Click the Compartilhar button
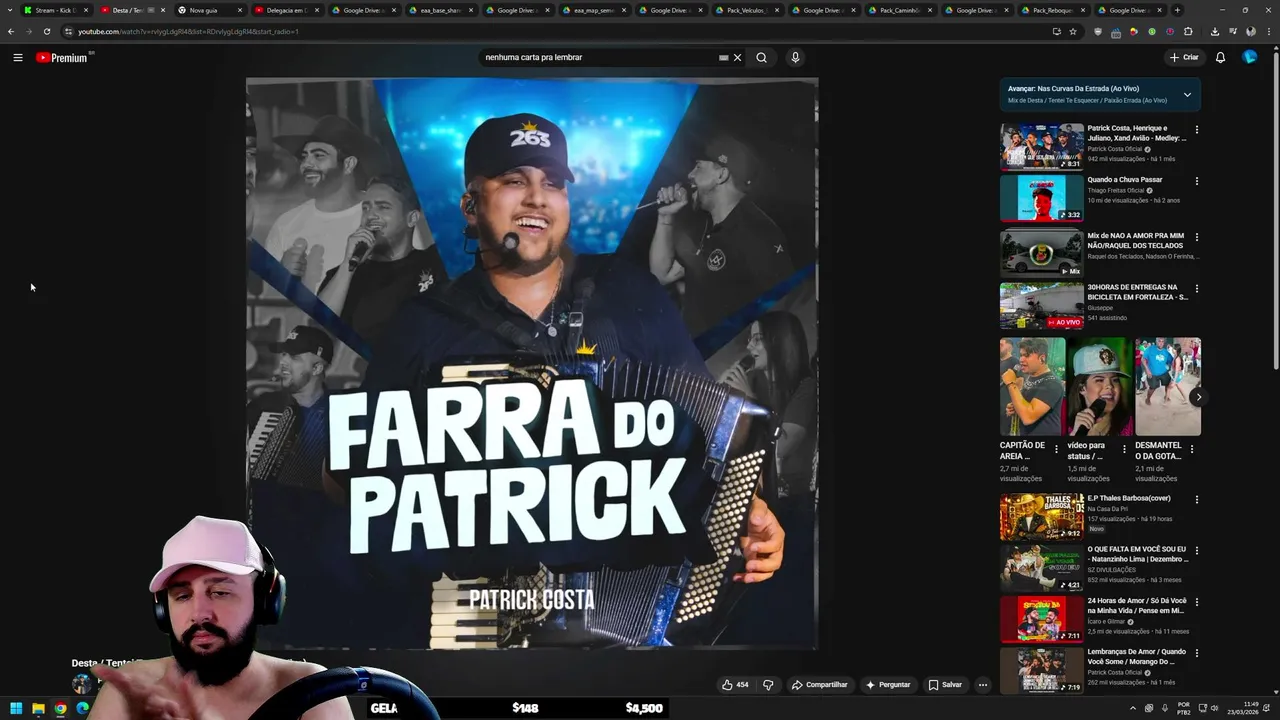 pyautogui.click(x=820, y=685)
